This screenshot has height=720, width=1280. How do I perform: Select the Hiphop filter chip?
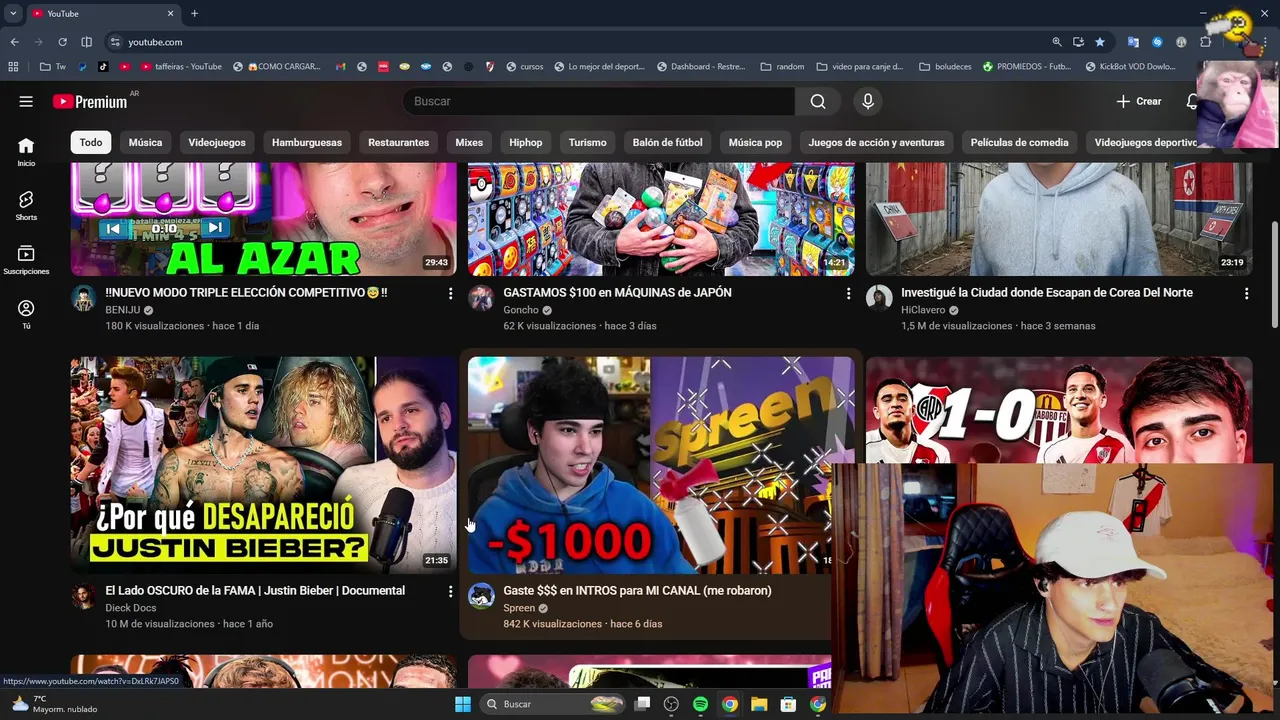point(525,142)
